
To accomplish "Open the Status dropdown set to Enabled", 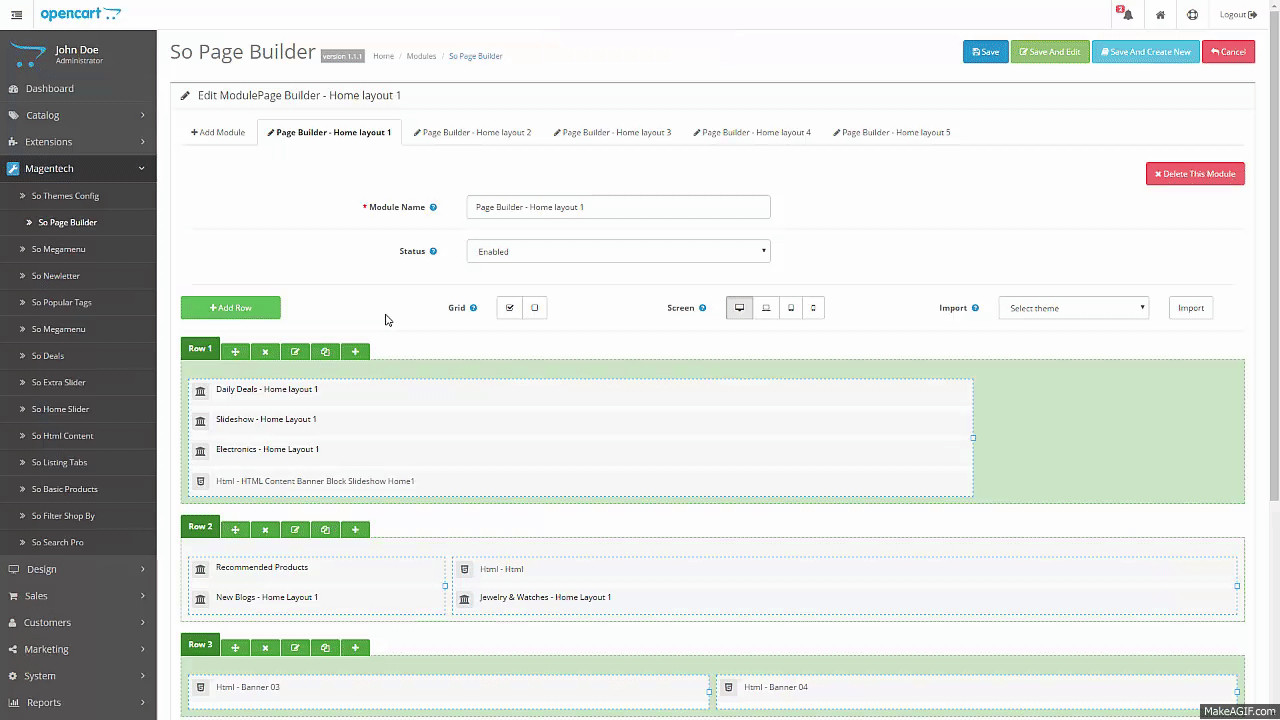I will [x=618, y=252].
